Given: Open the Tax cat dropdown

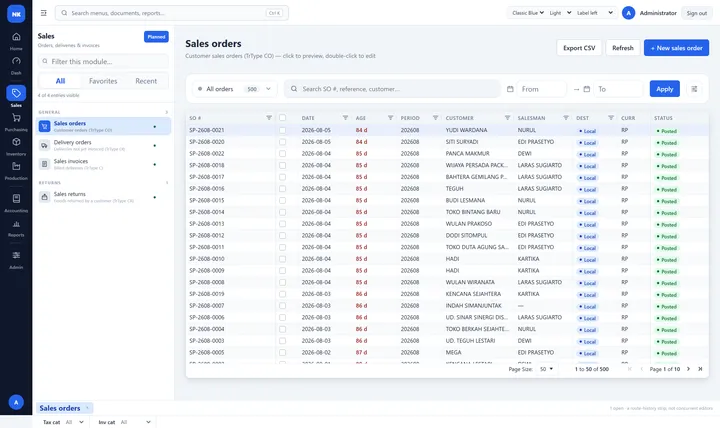Looking at the screenshot, I should click(75, 422).
